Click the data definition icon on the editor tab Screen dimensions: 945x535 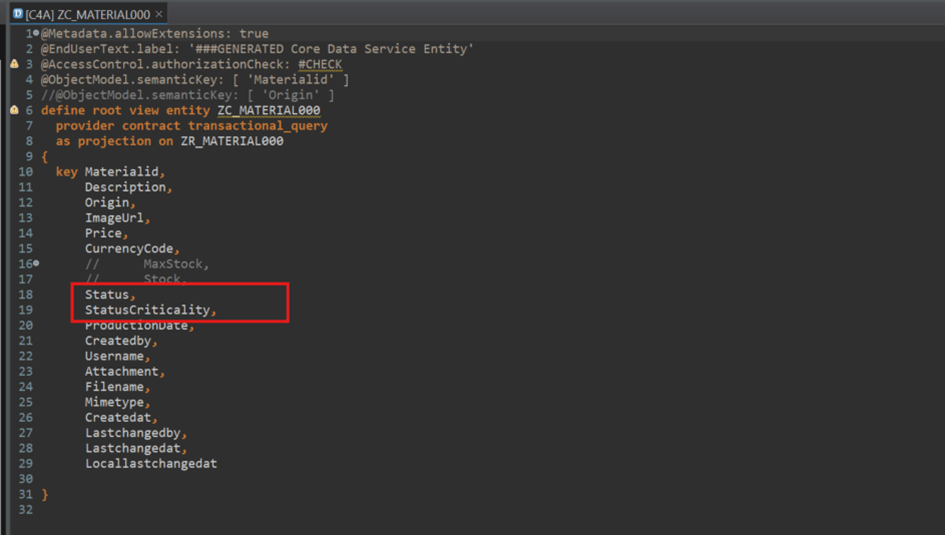(17, 13)
